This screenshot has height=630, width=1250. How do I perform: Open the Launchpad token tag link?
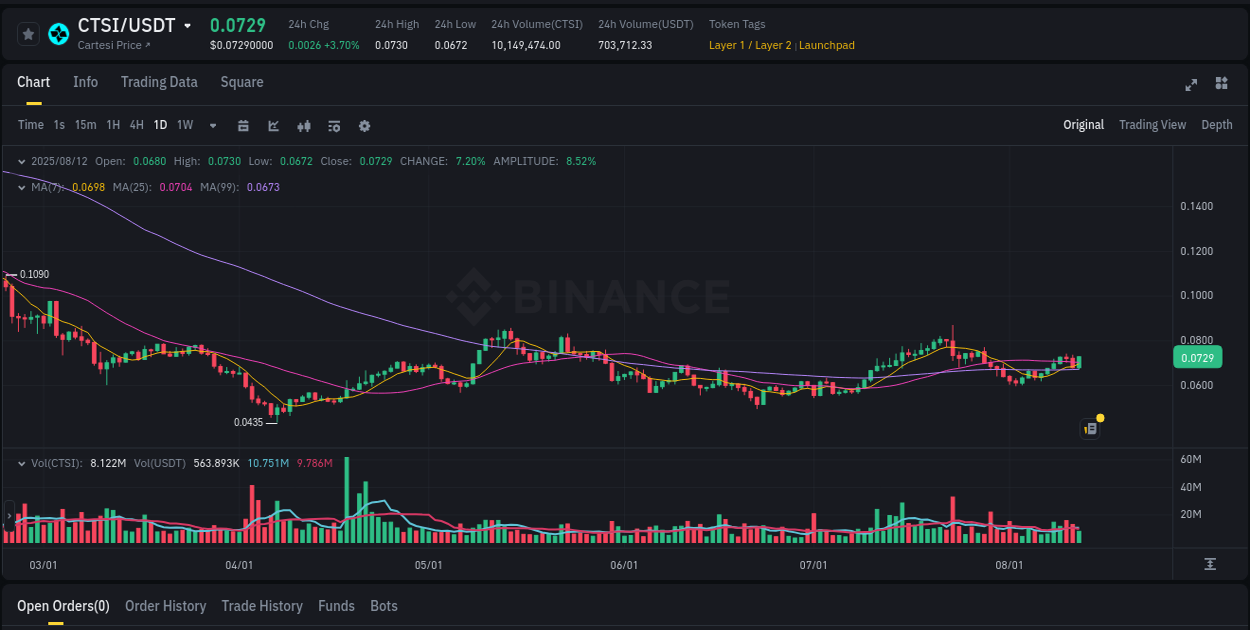[826, 45]
